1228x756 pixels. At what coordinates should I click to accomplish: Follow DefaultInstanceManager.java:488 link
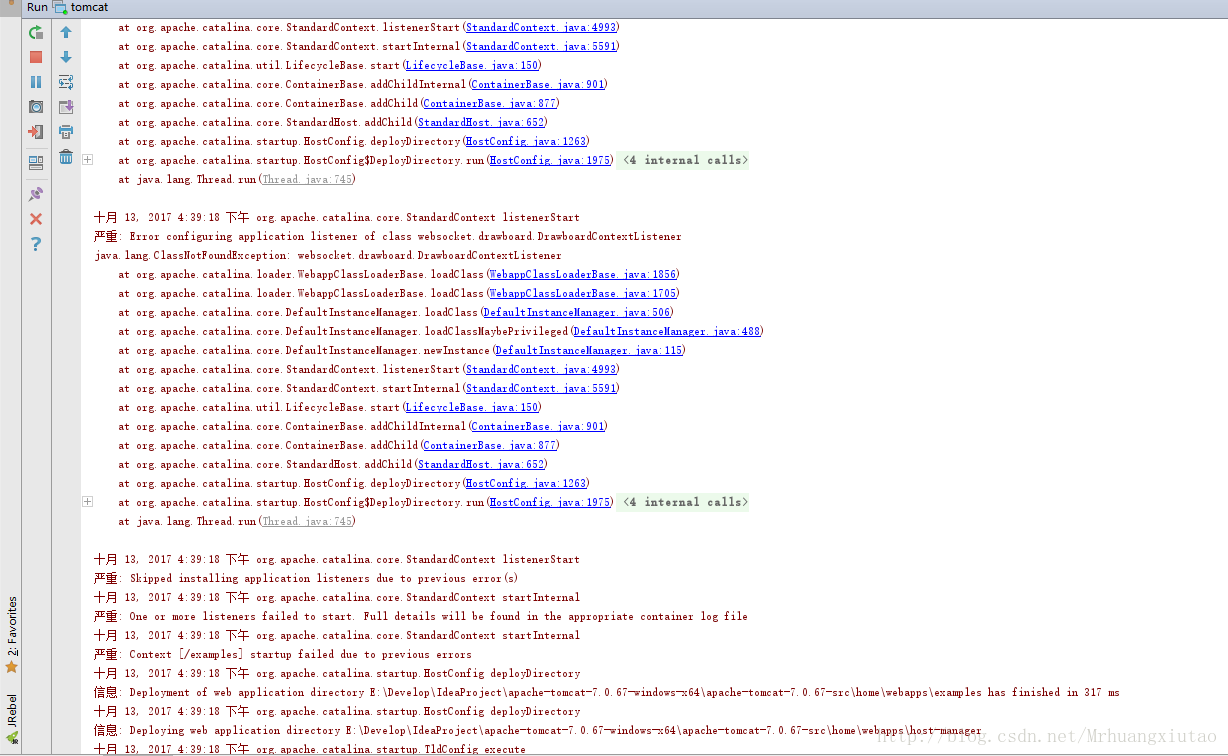(667, 331)
